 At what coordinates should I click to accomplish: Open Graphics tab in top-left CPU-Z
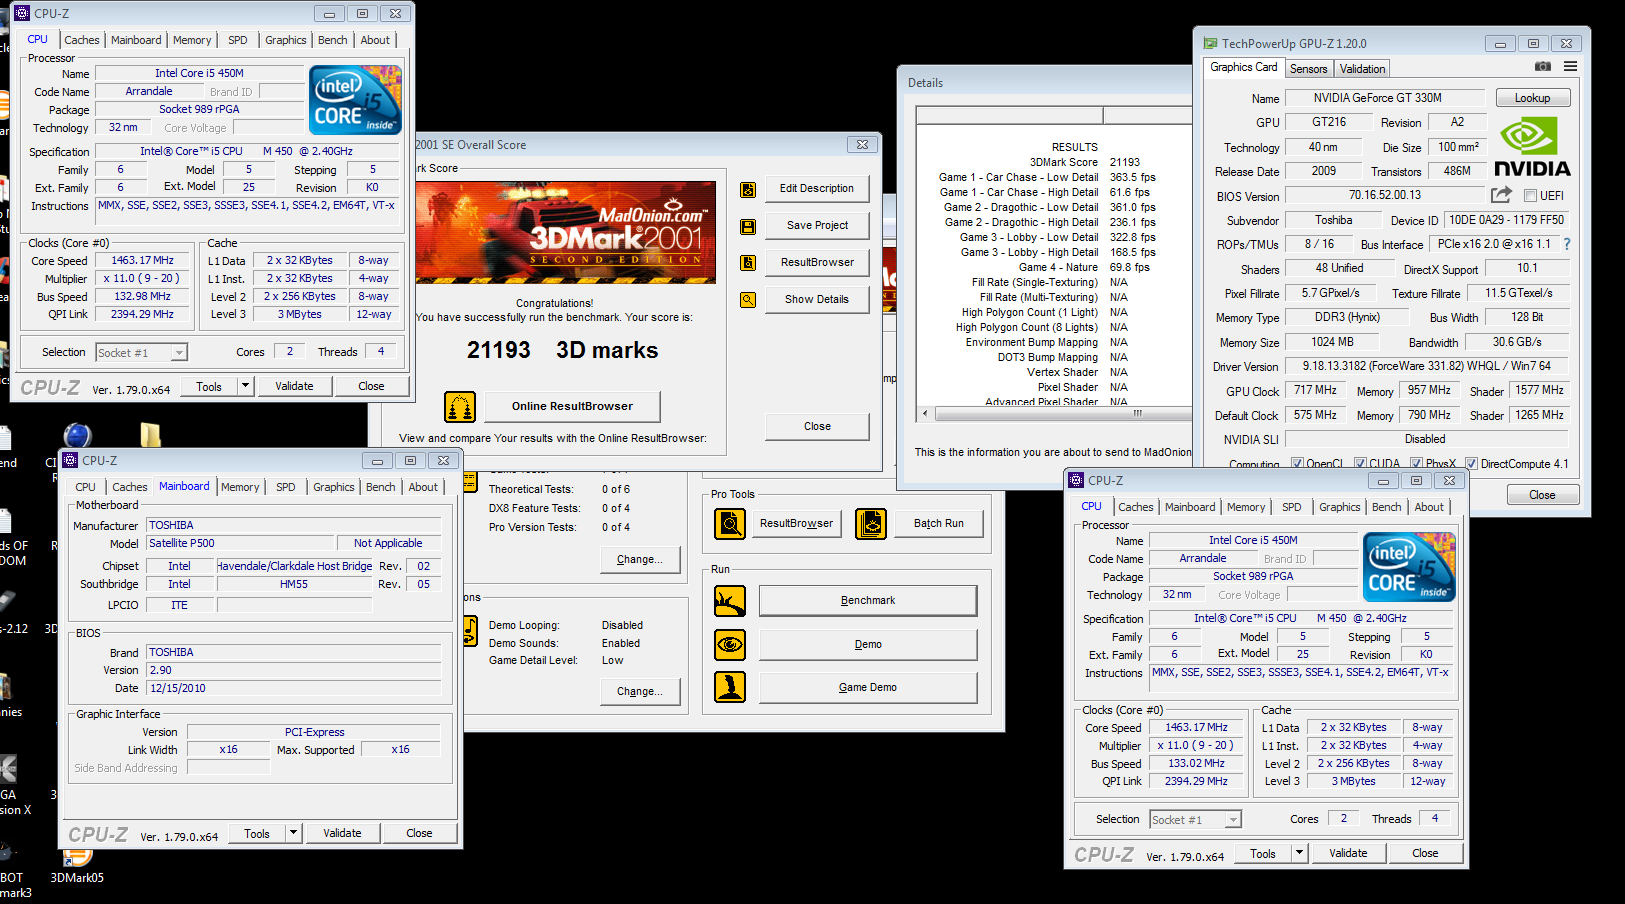[286, 40]
